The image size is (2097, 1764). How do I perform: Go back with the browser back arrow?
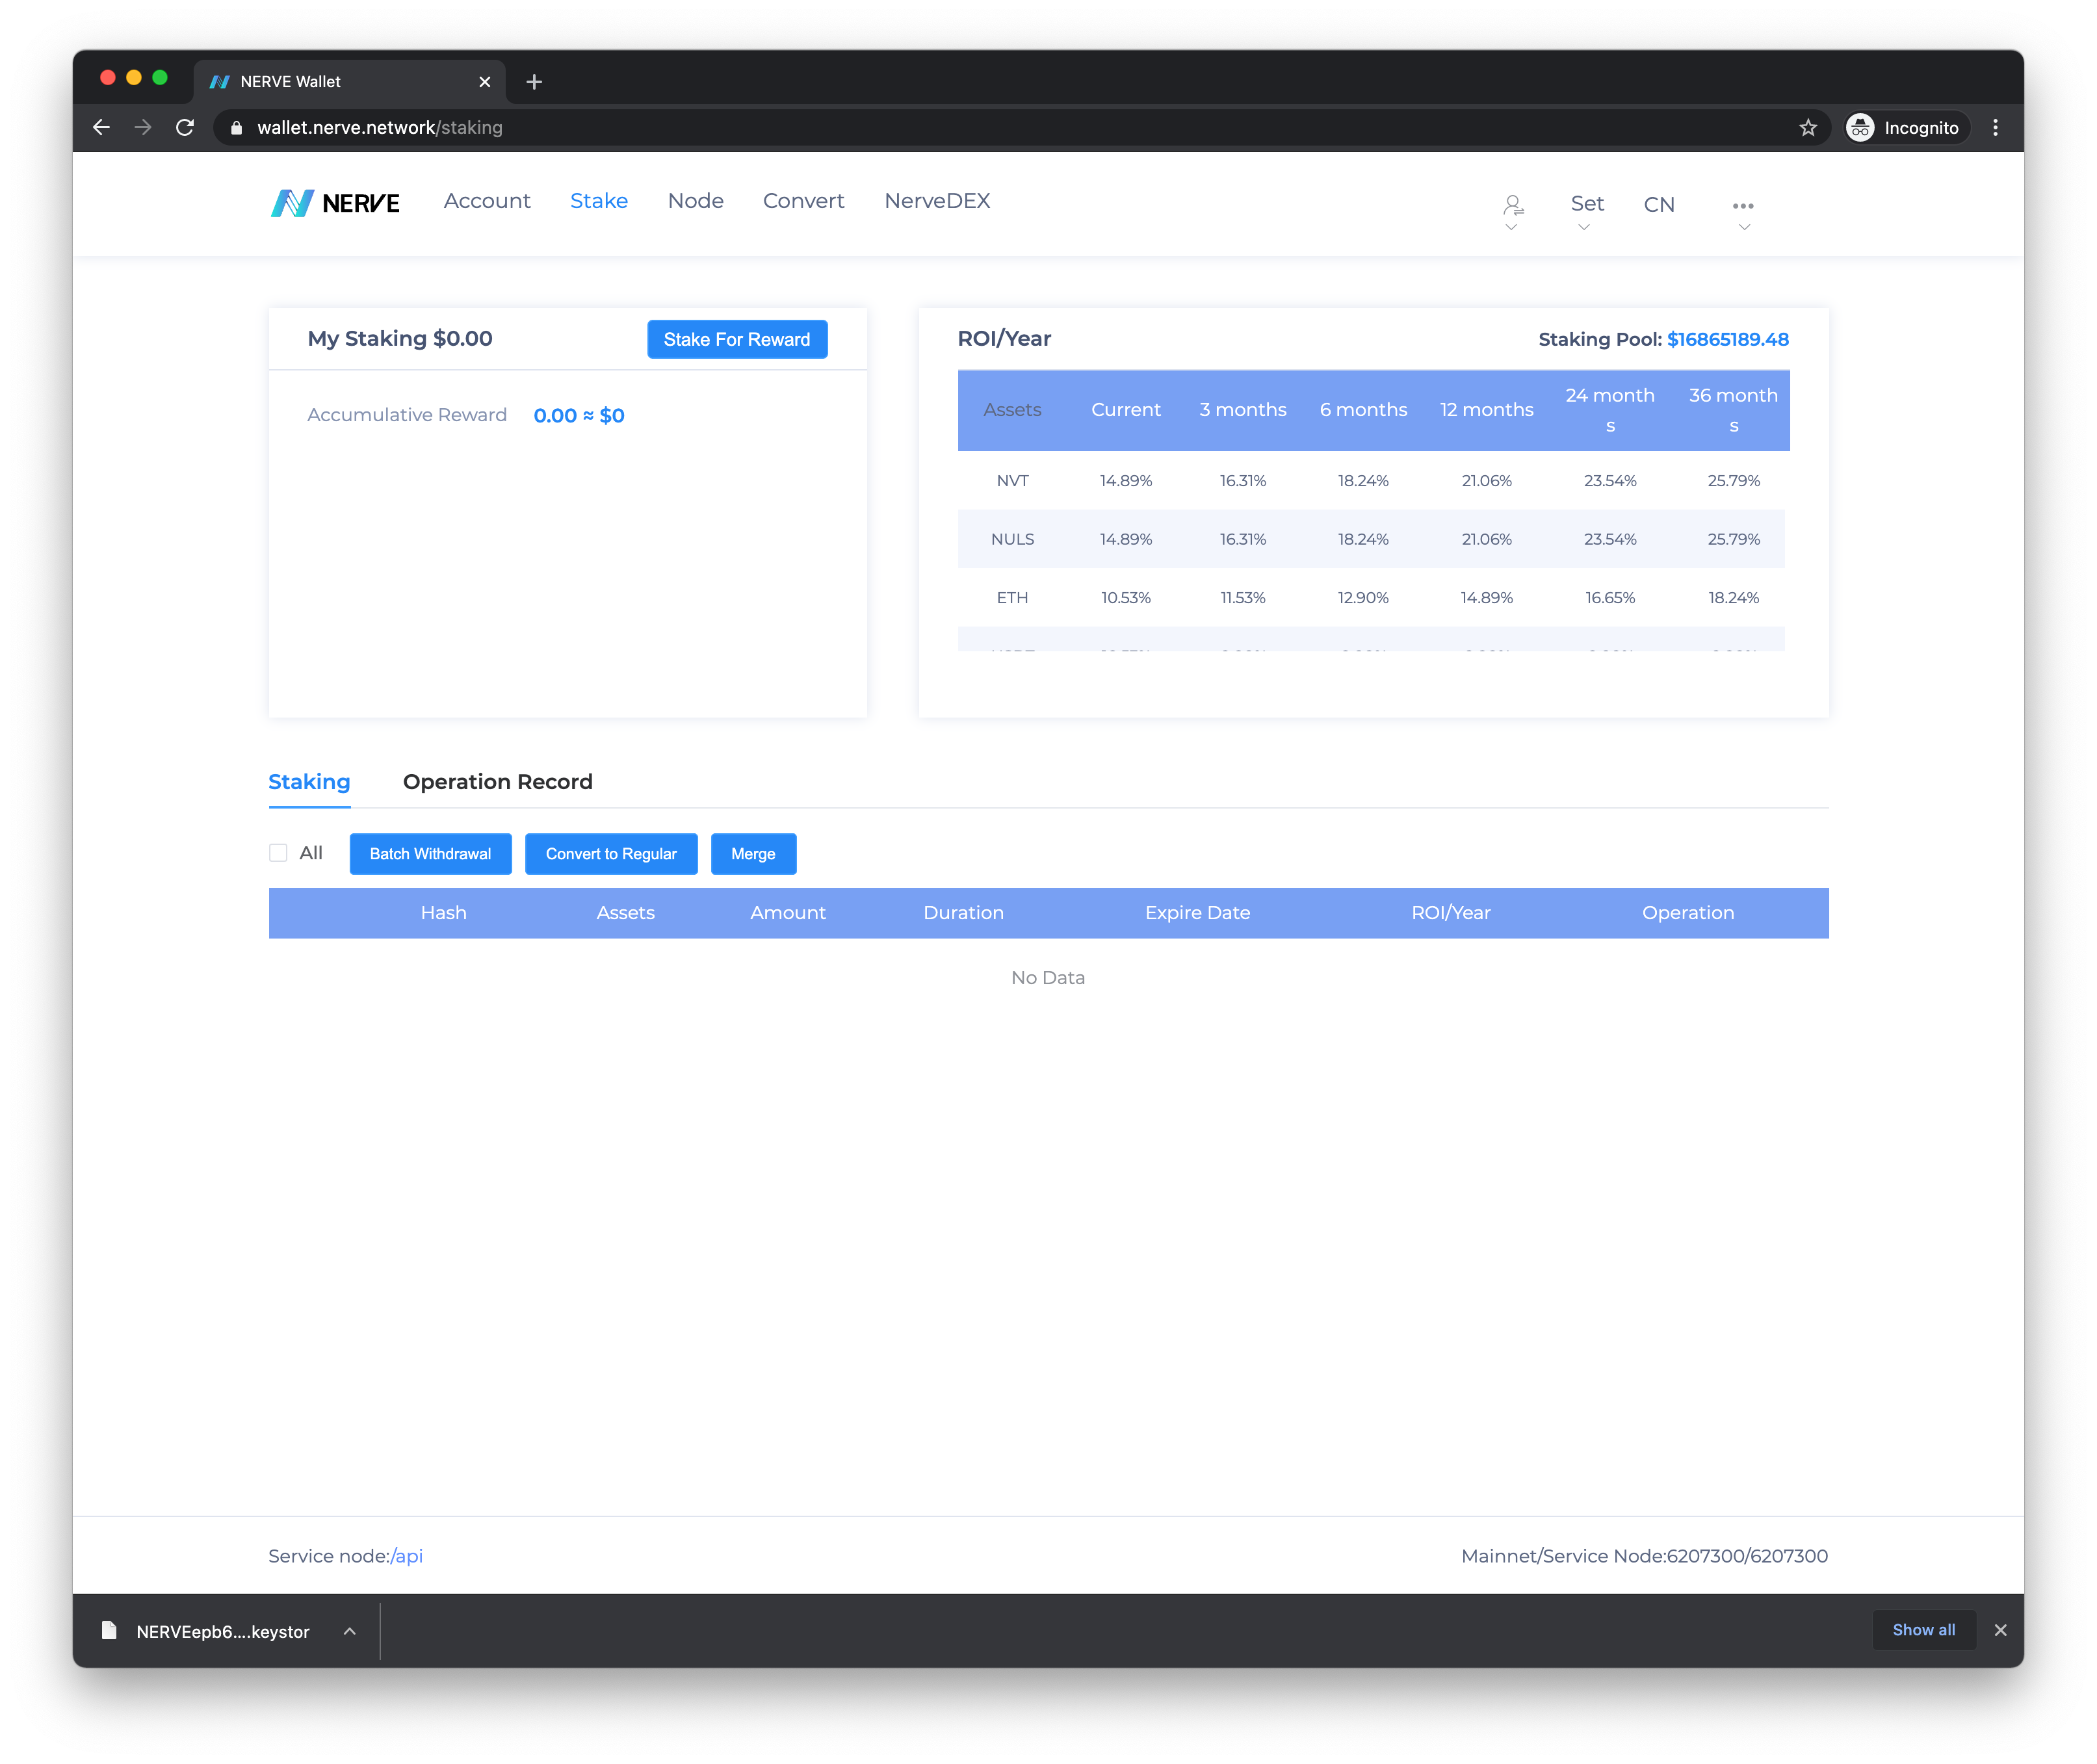pyautogui.click(x=101, y=127)
